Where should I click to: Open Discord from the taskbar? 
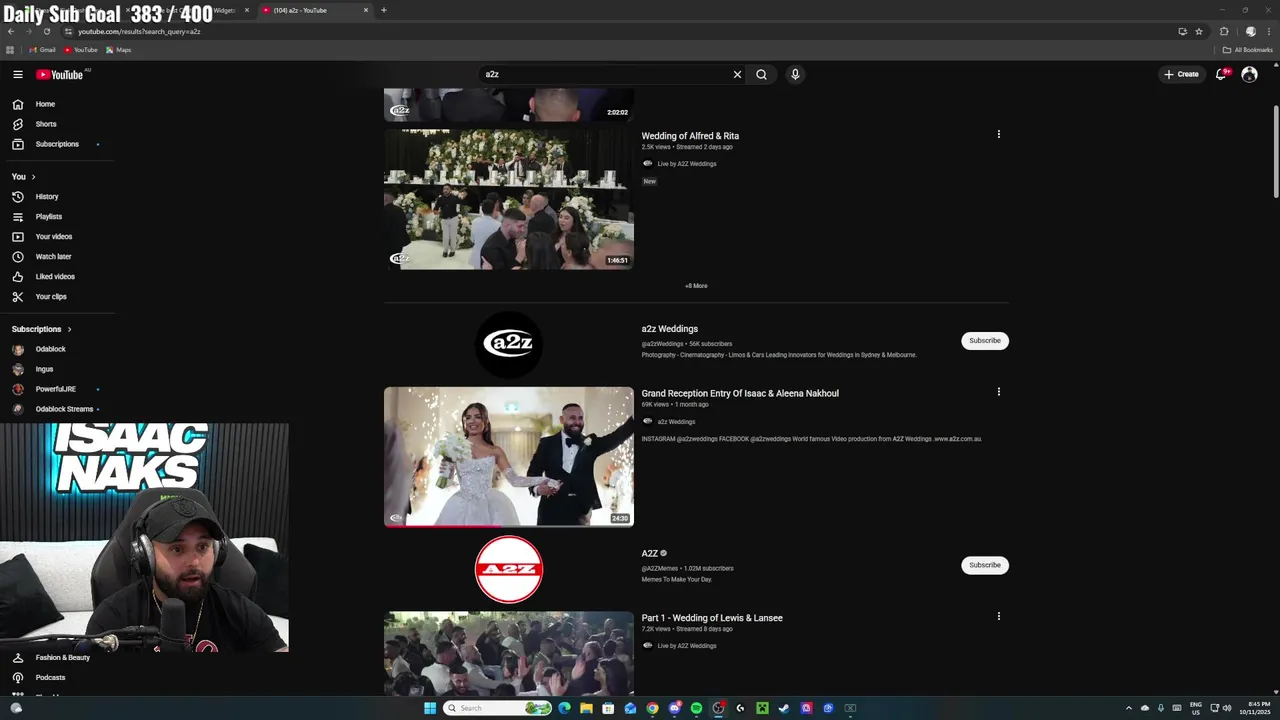click(675, 708)
